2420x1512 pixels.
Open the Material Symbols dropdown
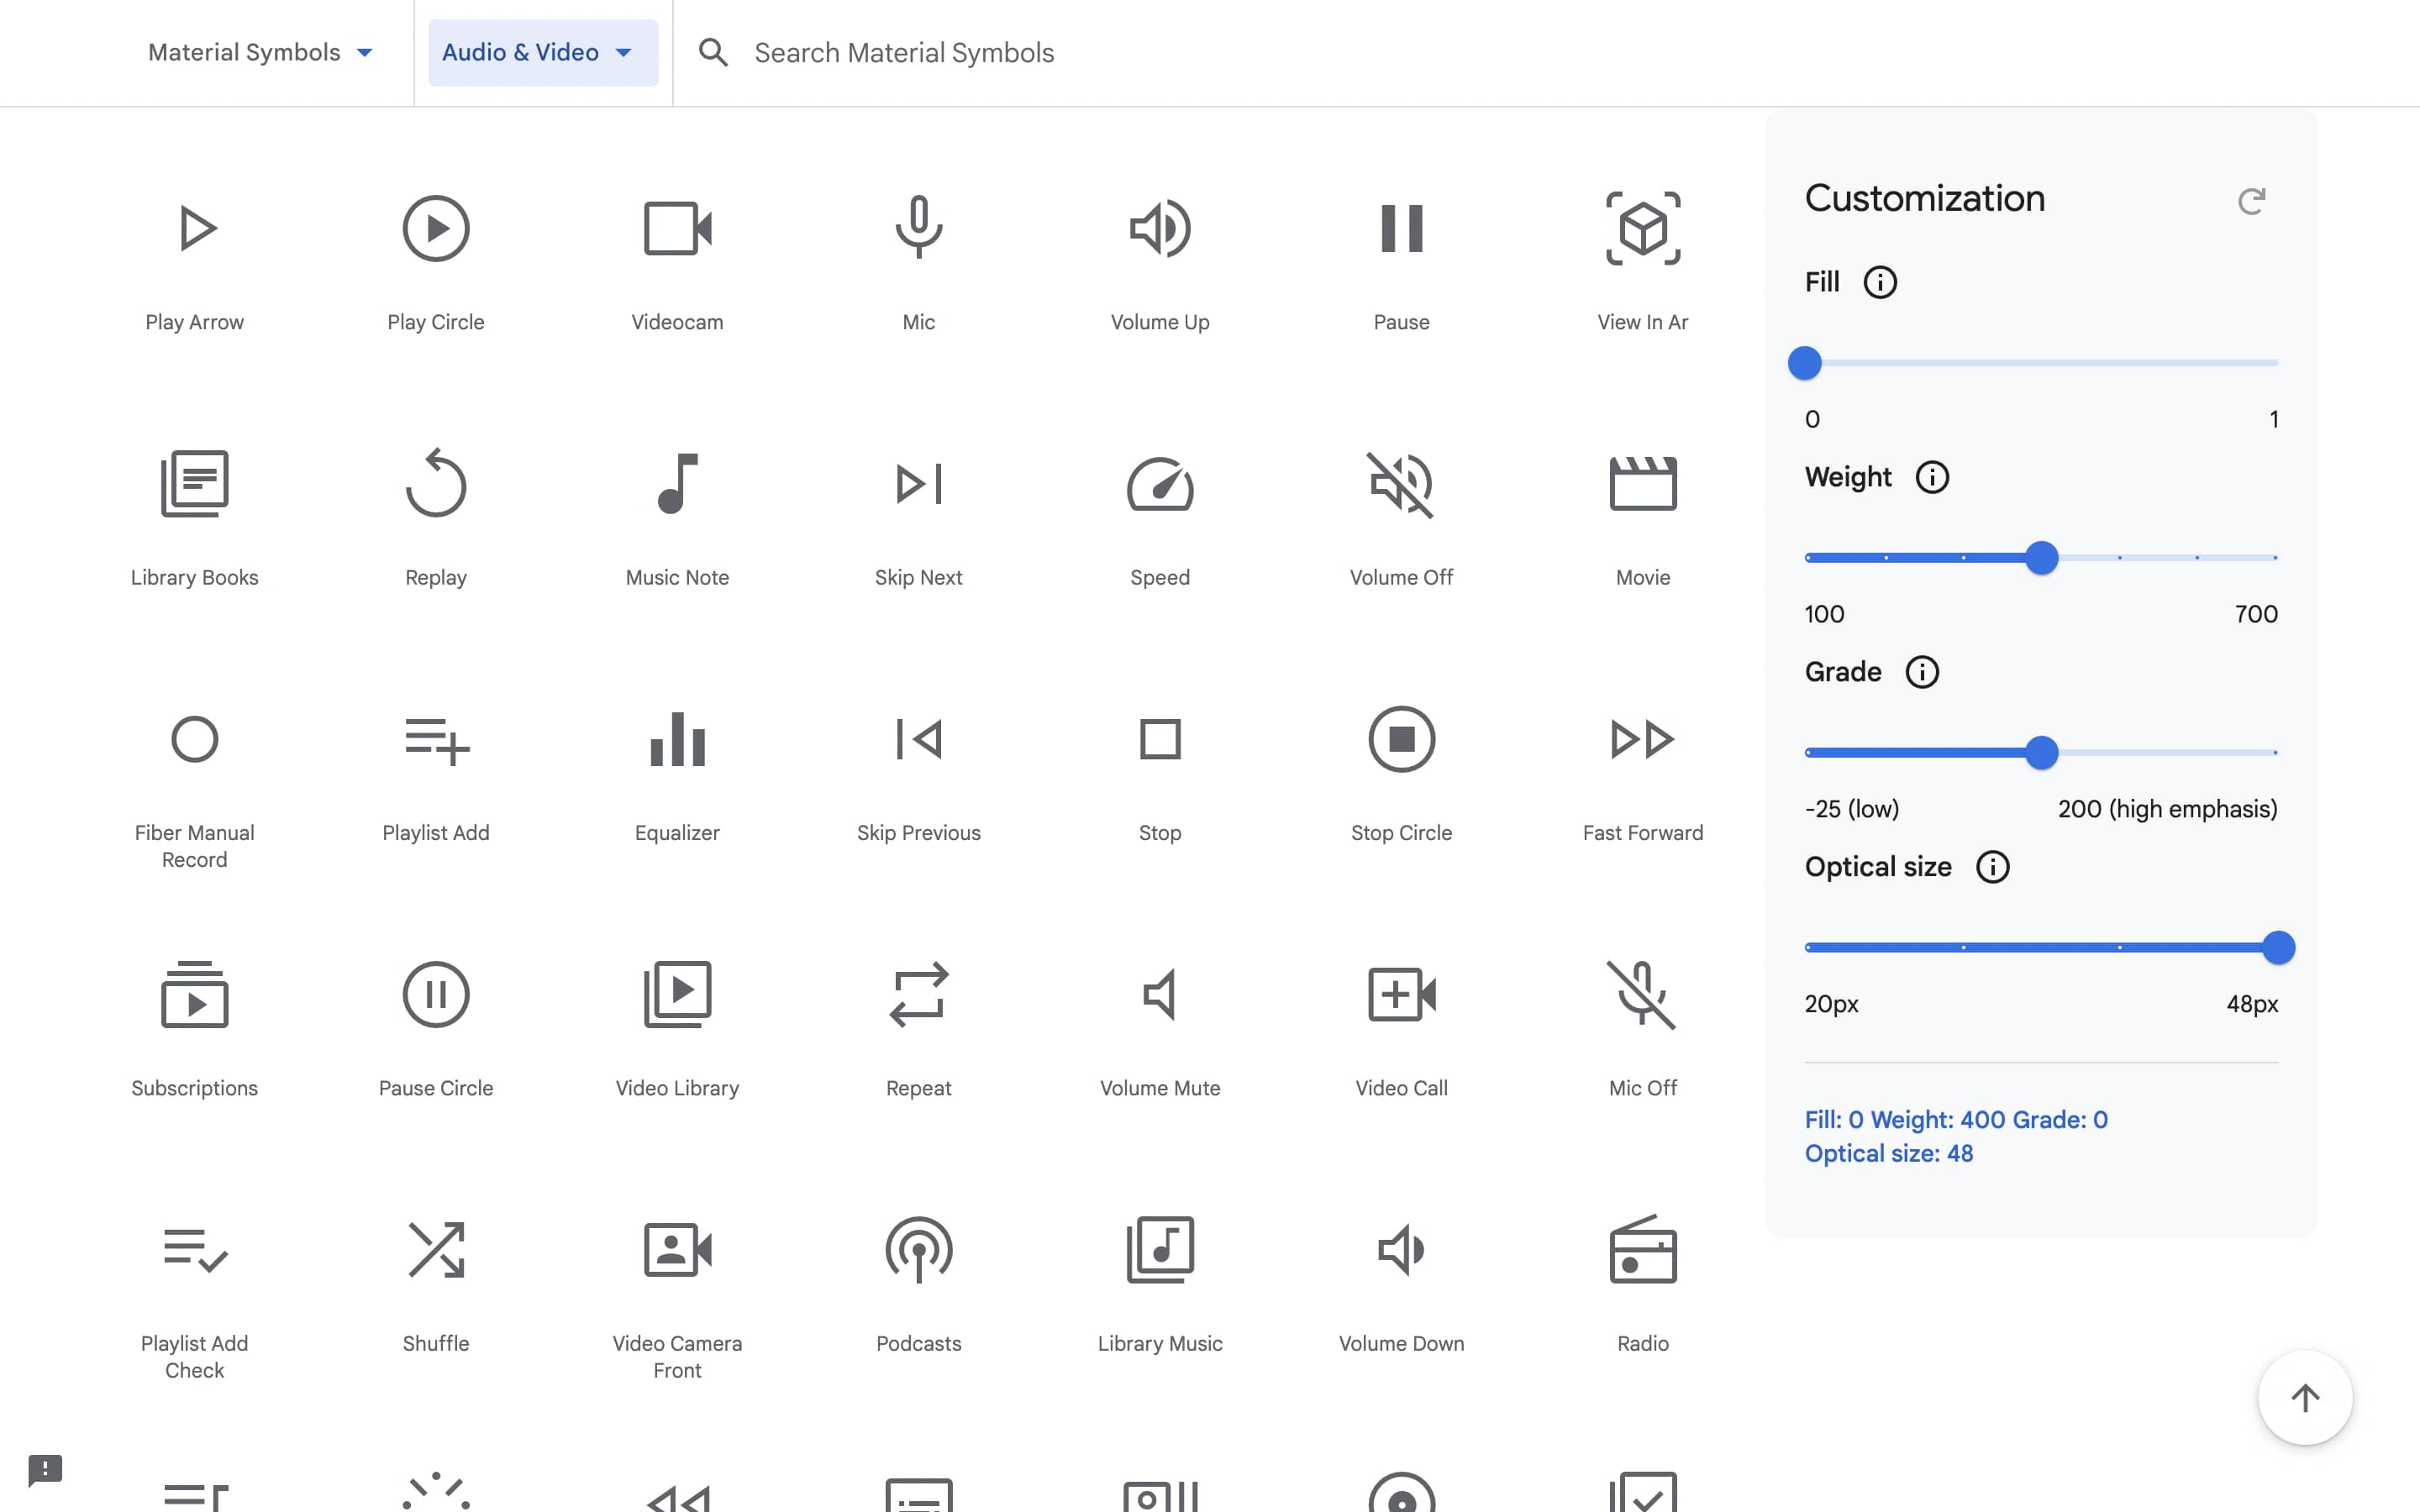tap(260, 52)
